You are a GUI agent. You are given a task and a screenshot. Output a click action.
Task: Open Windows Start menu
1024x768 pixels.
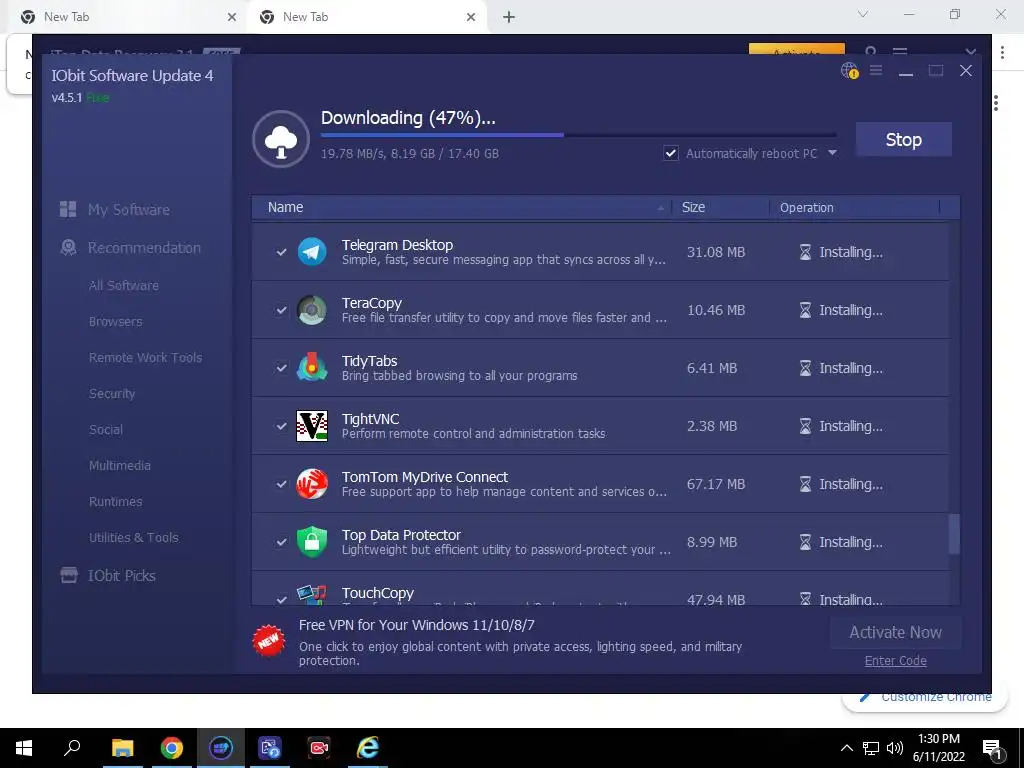tap(24, 748)
